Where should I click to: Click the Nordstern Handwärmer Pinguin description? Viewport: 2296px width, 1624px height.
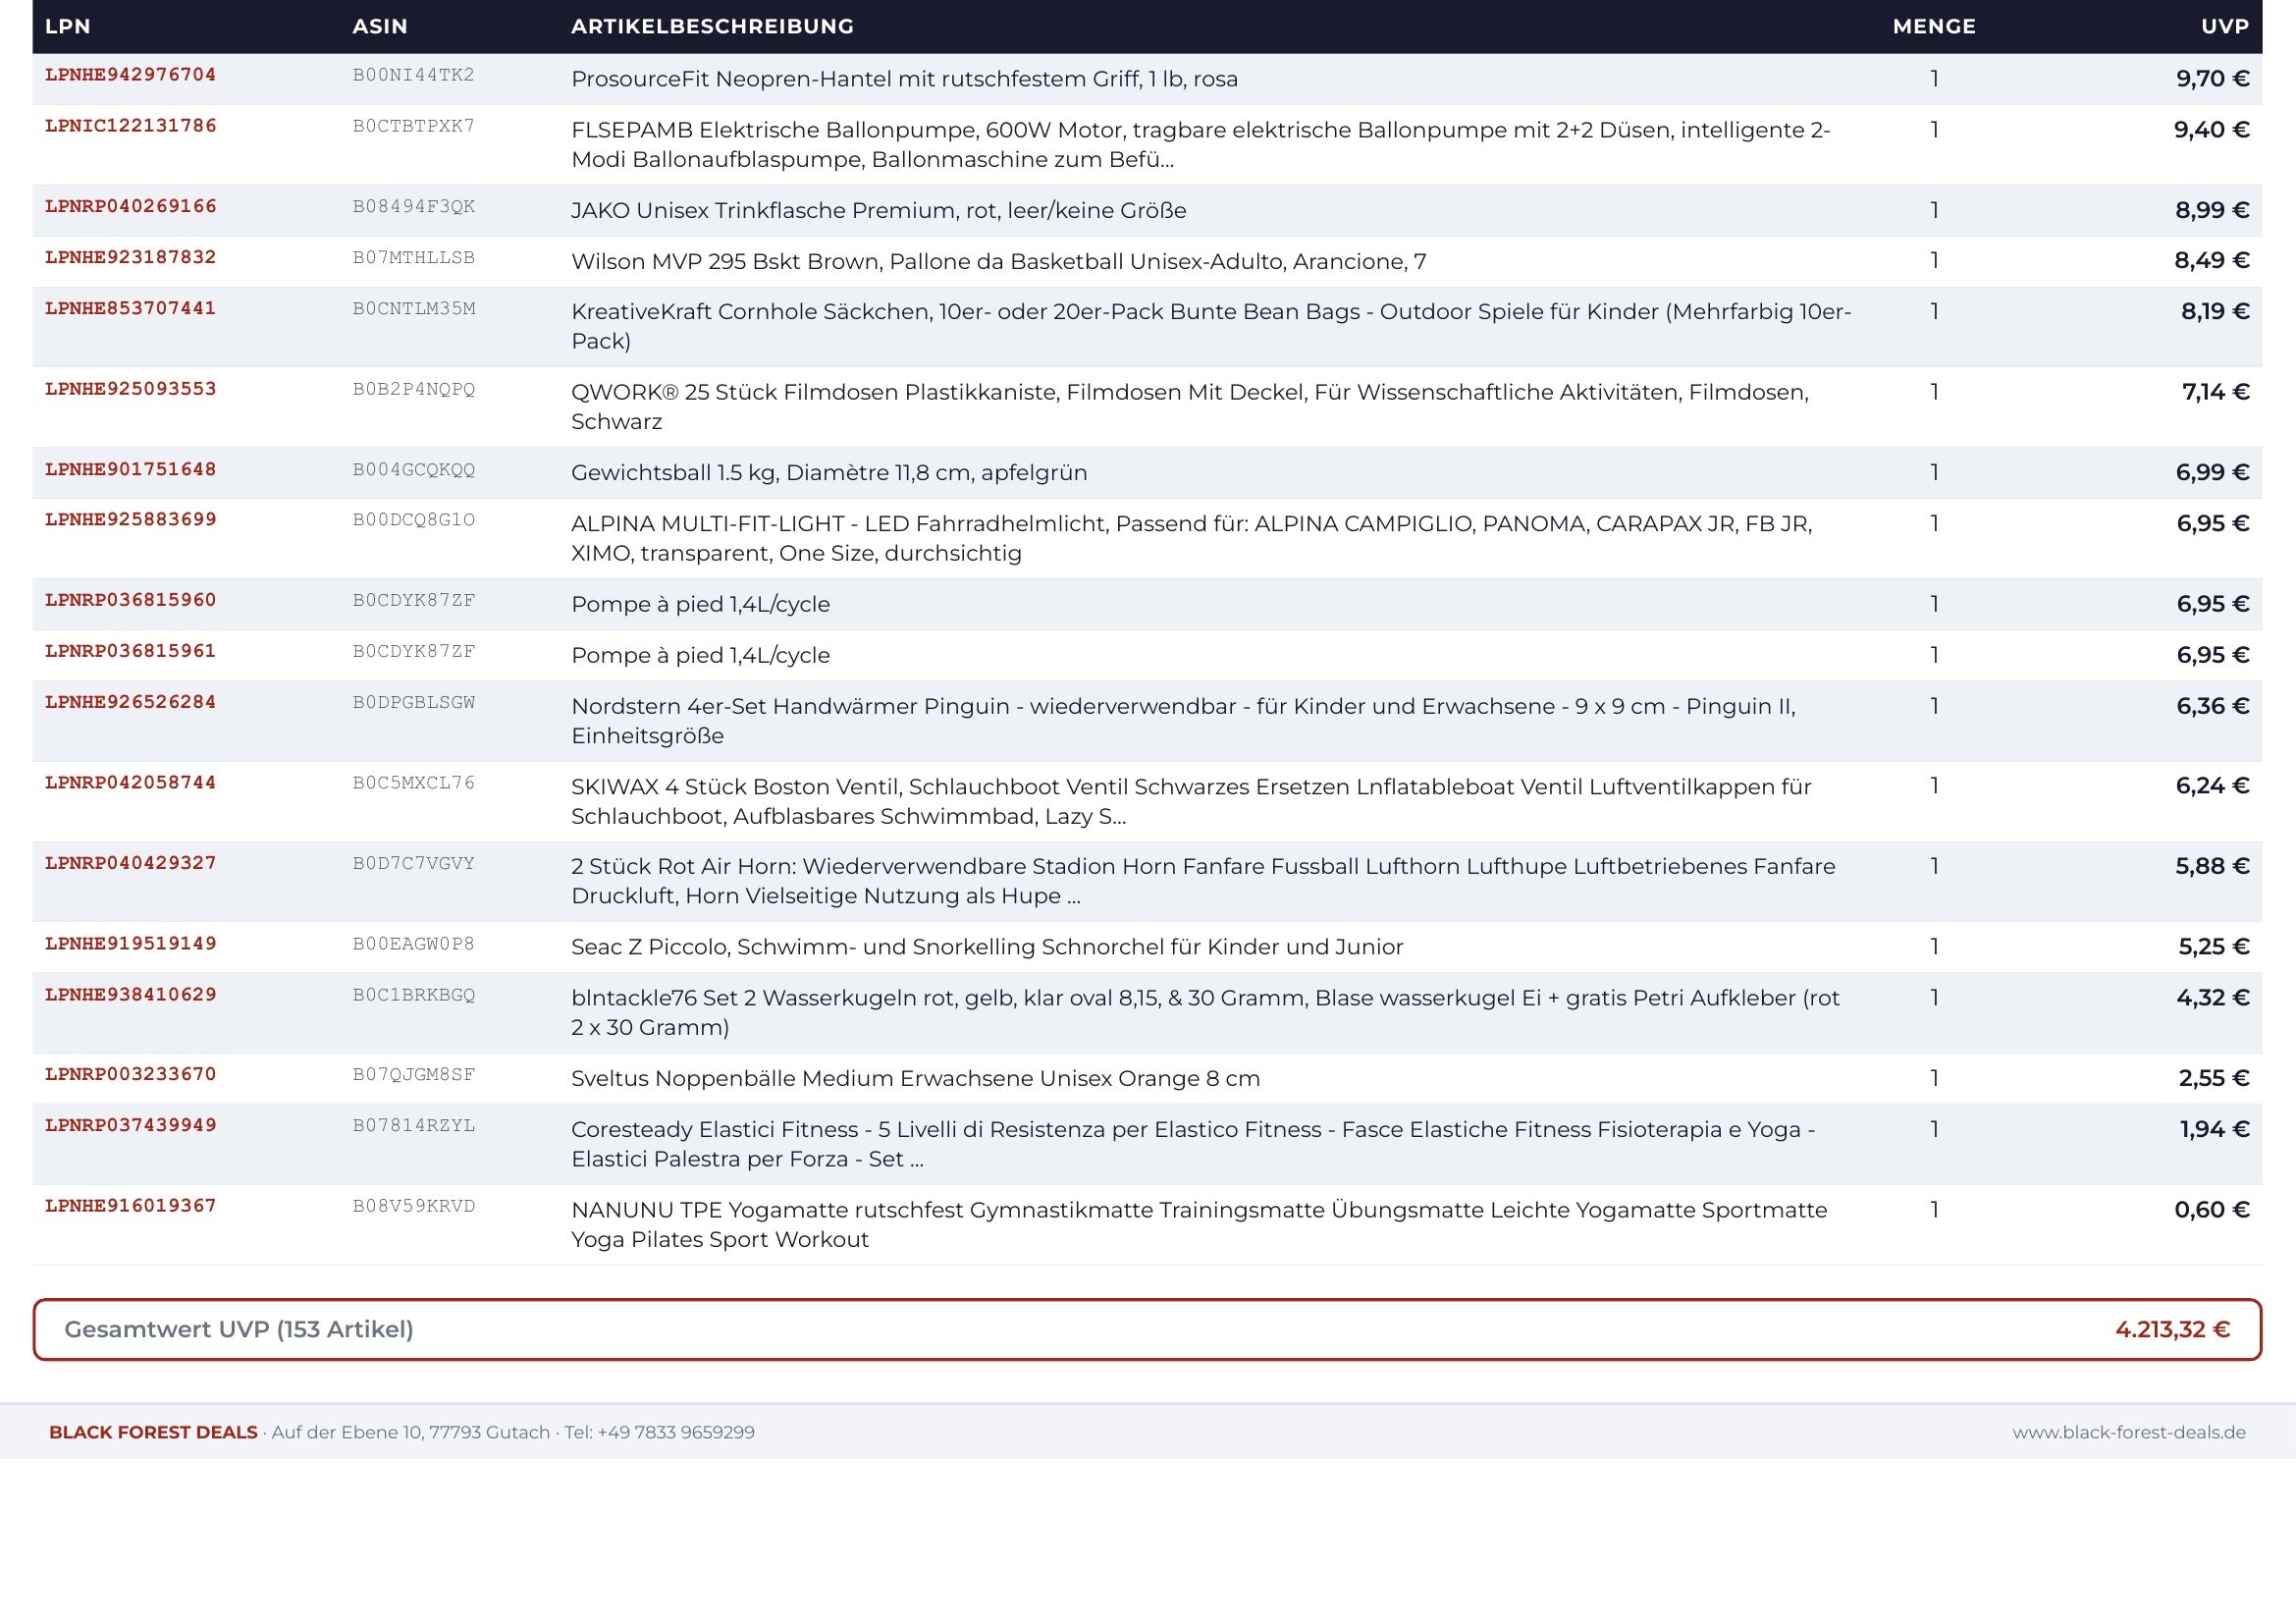(x=1183, y=721)
